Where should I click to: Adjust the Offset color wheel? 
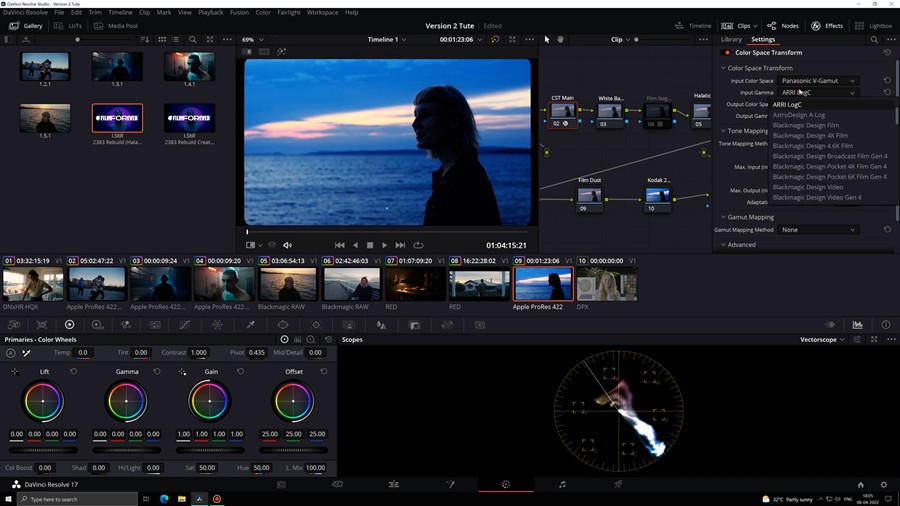click(293, 401)
